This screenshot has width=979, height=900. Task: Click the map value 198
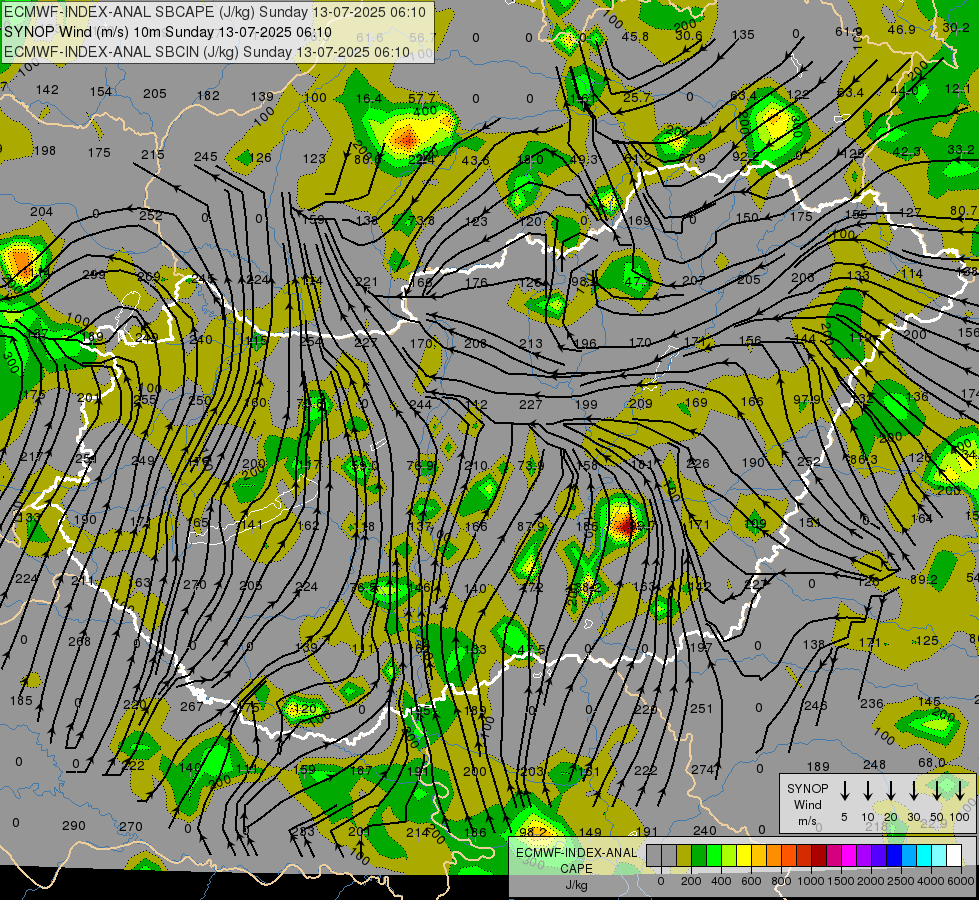44,151
